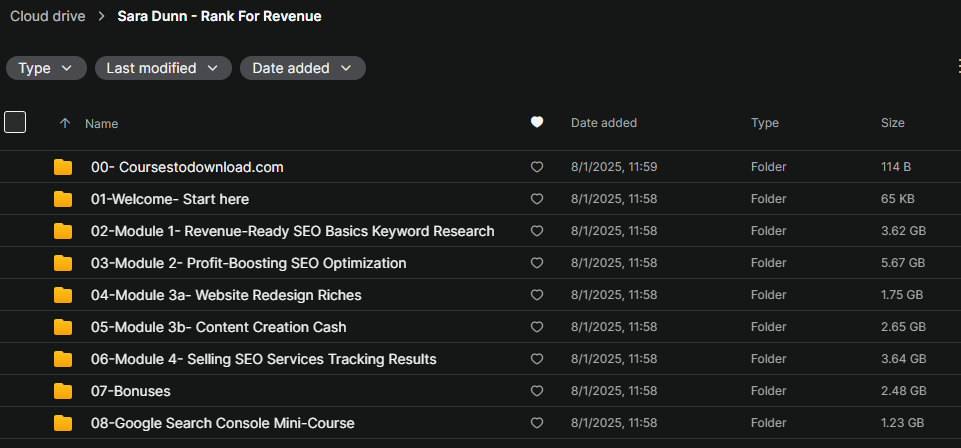
Task: Click the 3.64 GB size value
Action: coord(903,359)
